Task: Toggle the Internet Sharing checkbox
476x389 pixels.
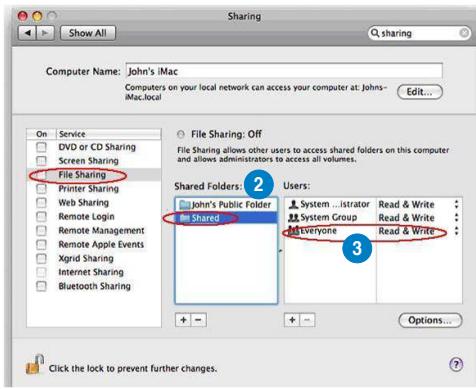Action: click(x=41, y=272)
